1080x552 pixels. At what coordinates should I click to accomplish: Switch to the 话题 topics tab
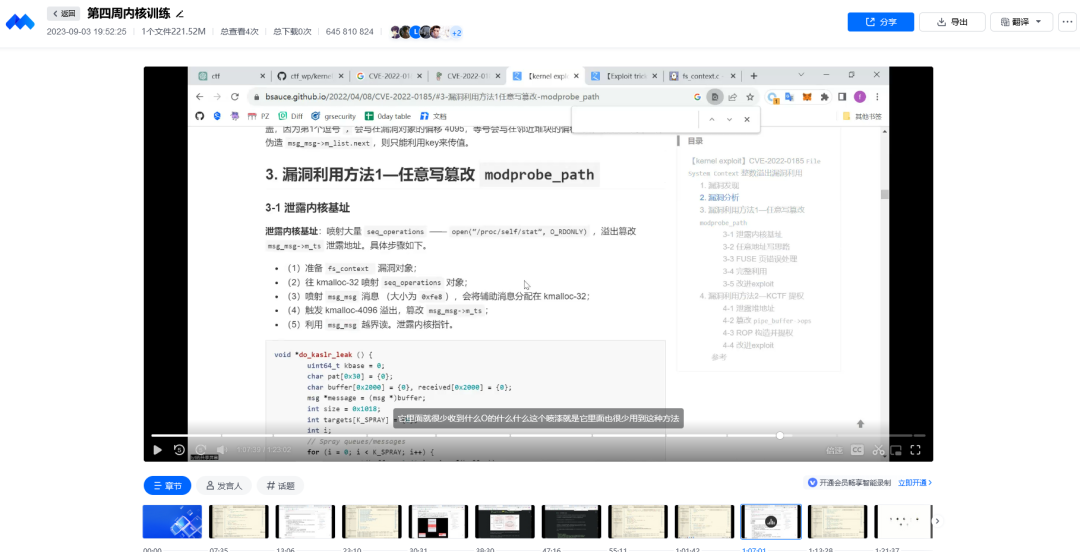[x=281, y=485]
